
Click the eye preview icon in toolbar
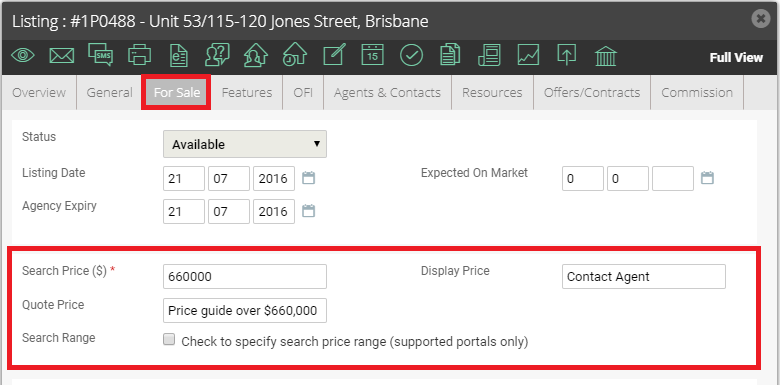[23, 55]
